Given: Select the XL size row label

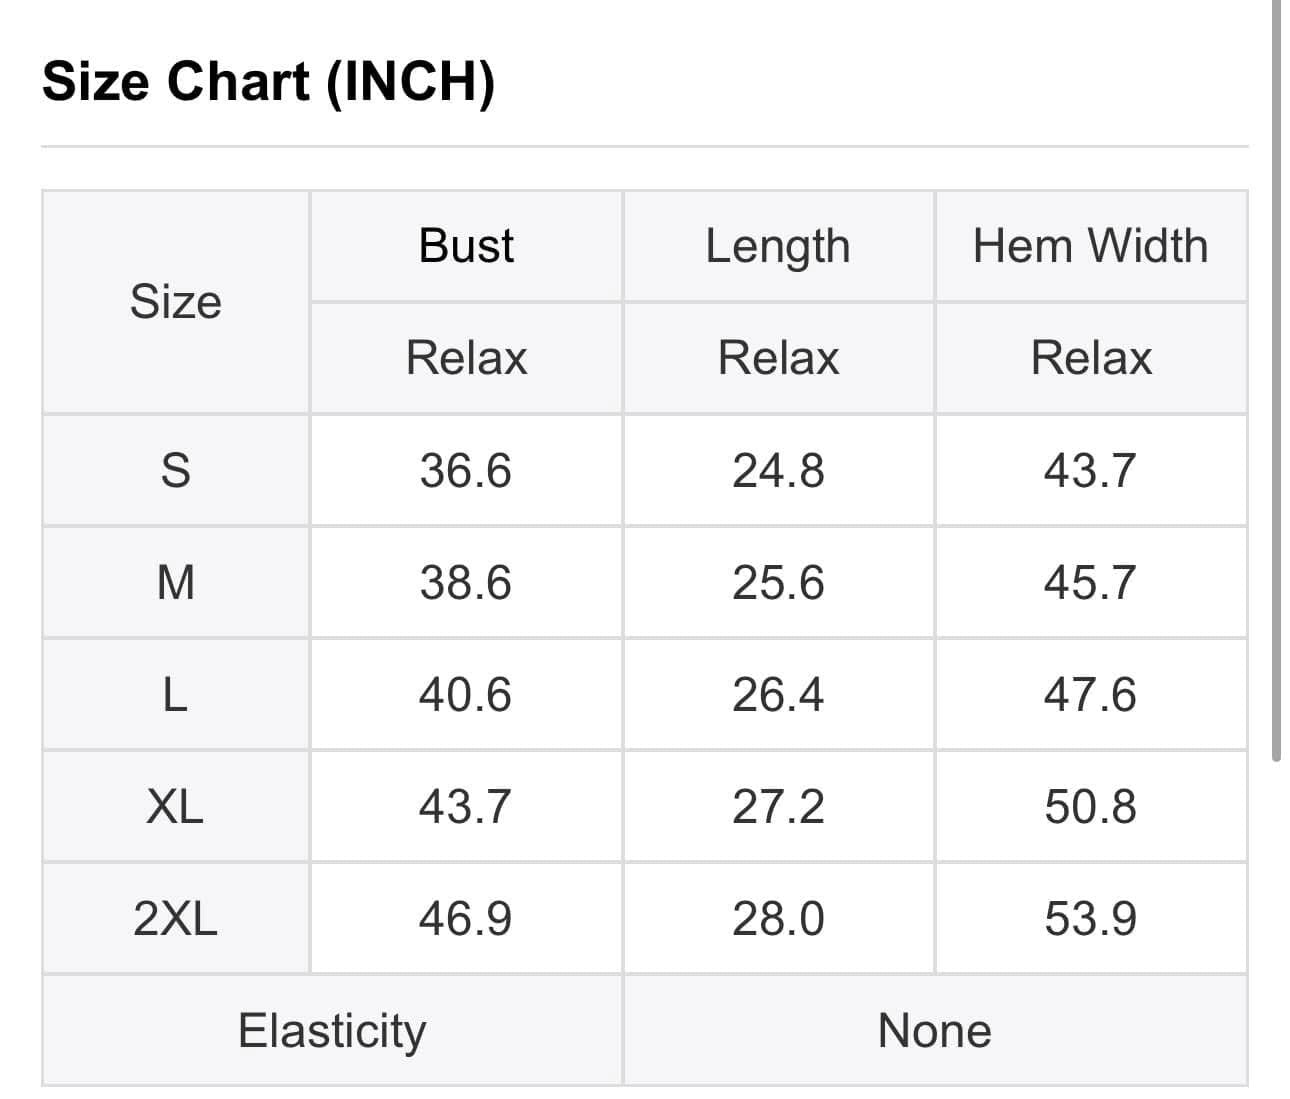Looking at the screenshot, I should (x=176, y=806).
